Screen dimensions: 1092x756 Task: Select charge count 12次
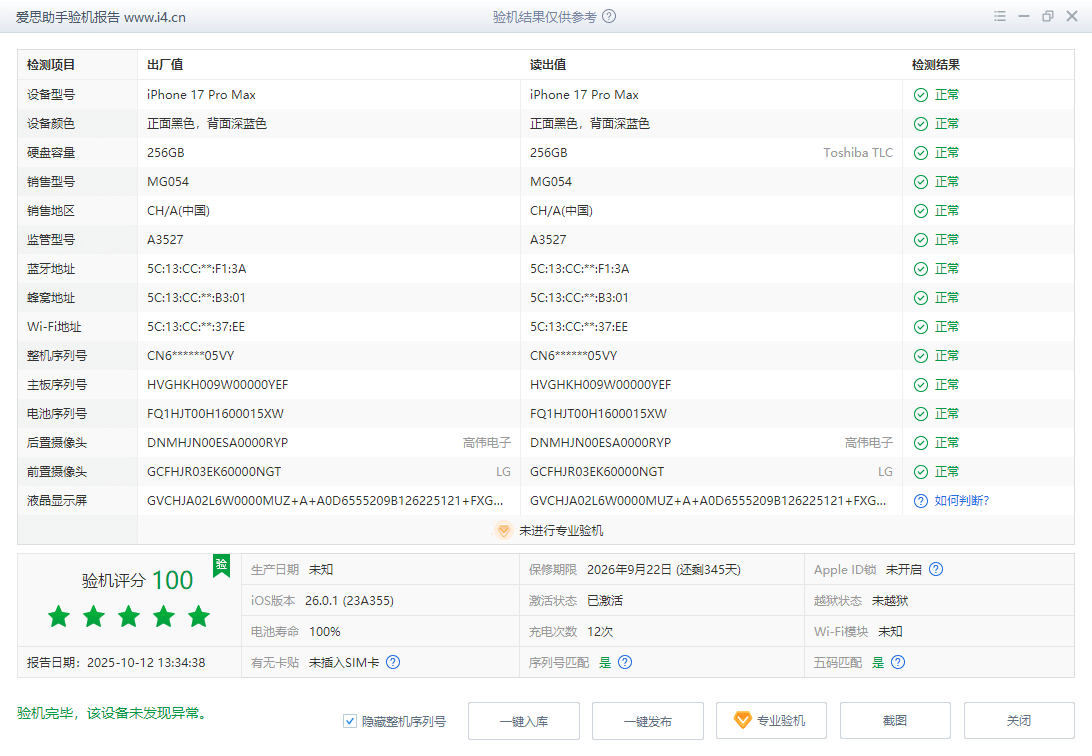point(600,631)
